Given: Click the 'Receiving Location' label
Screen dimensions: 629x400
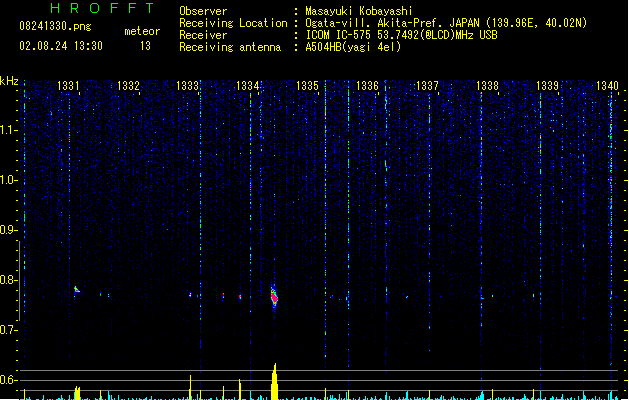Looking at the screenshot, I should click(233, 23).
